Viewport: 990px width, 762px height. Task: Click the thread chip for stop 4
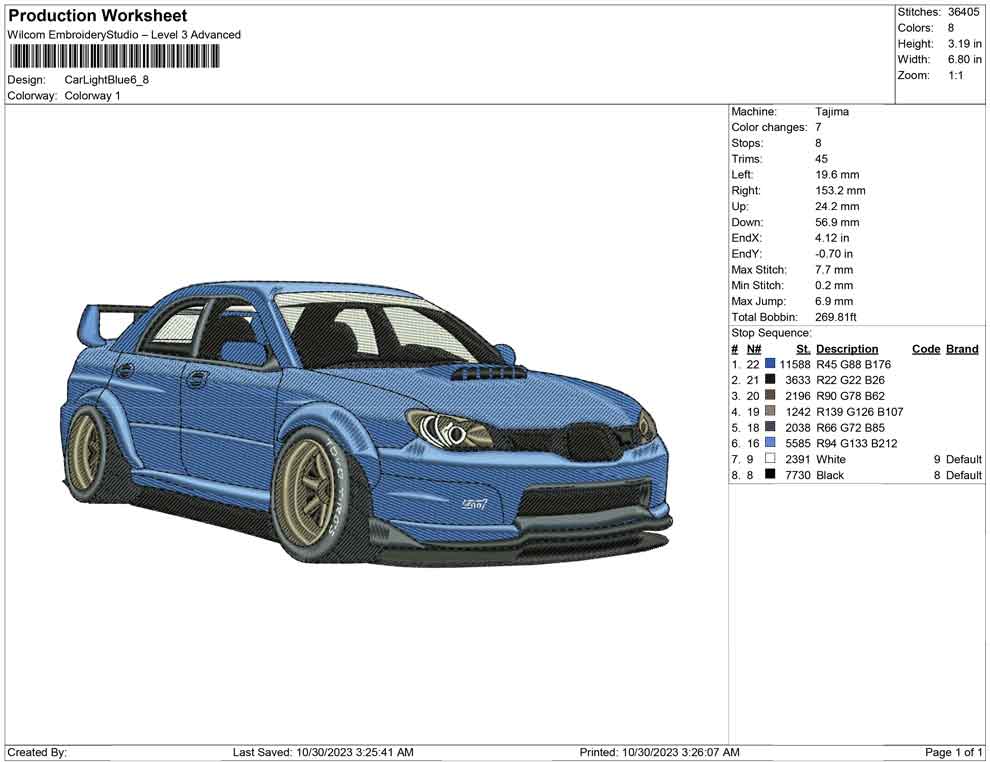(768, 411)
